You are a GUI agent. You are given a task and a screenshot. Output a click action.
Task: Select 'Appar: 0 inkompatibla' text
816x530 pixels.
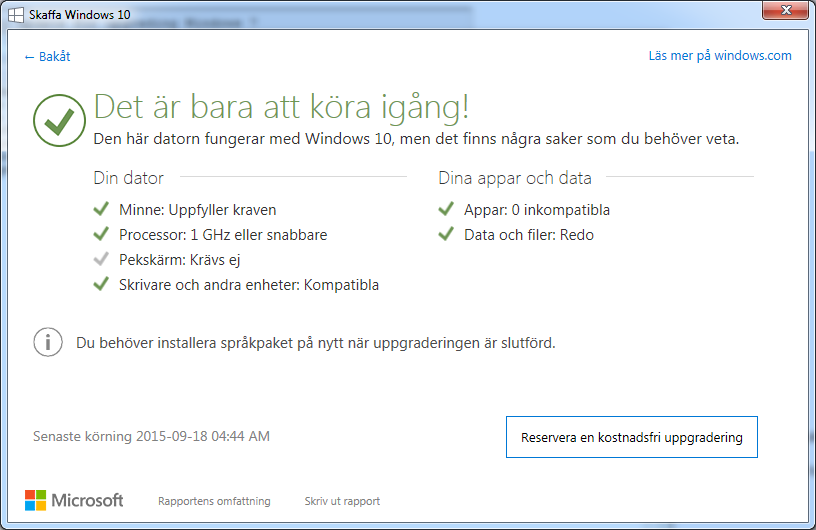(x=537, y=210)
